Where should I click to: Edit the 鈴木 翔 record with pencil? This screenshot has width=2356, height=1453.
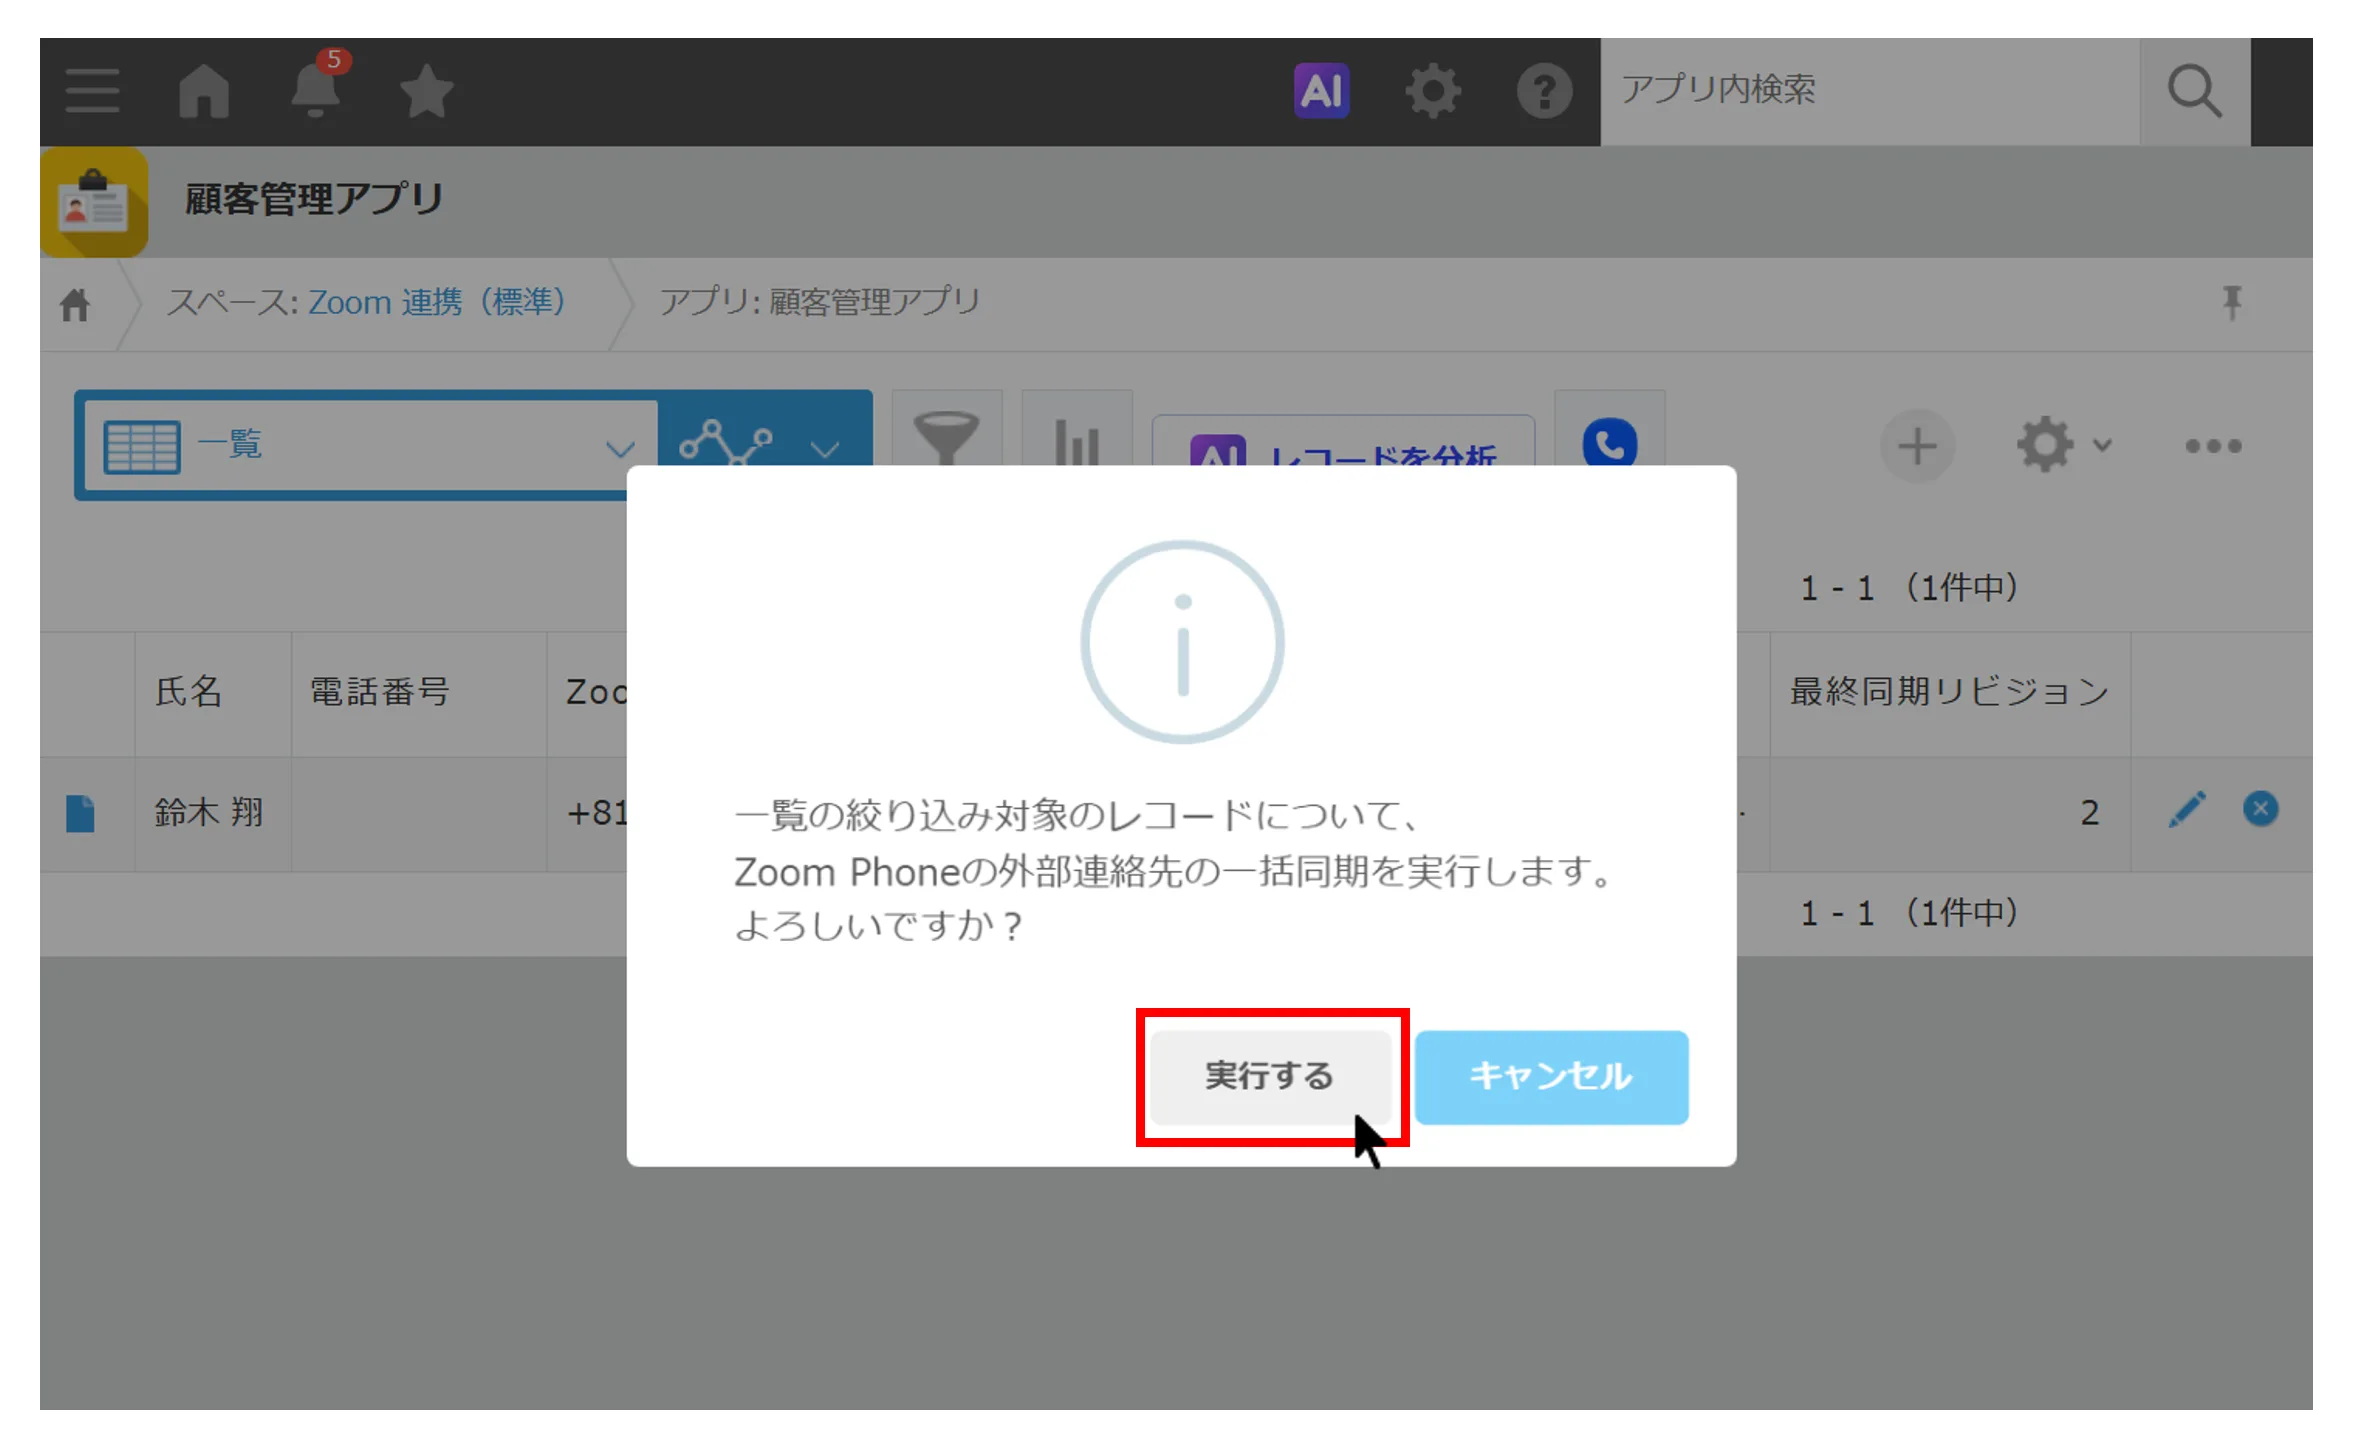pos(2187,809)
